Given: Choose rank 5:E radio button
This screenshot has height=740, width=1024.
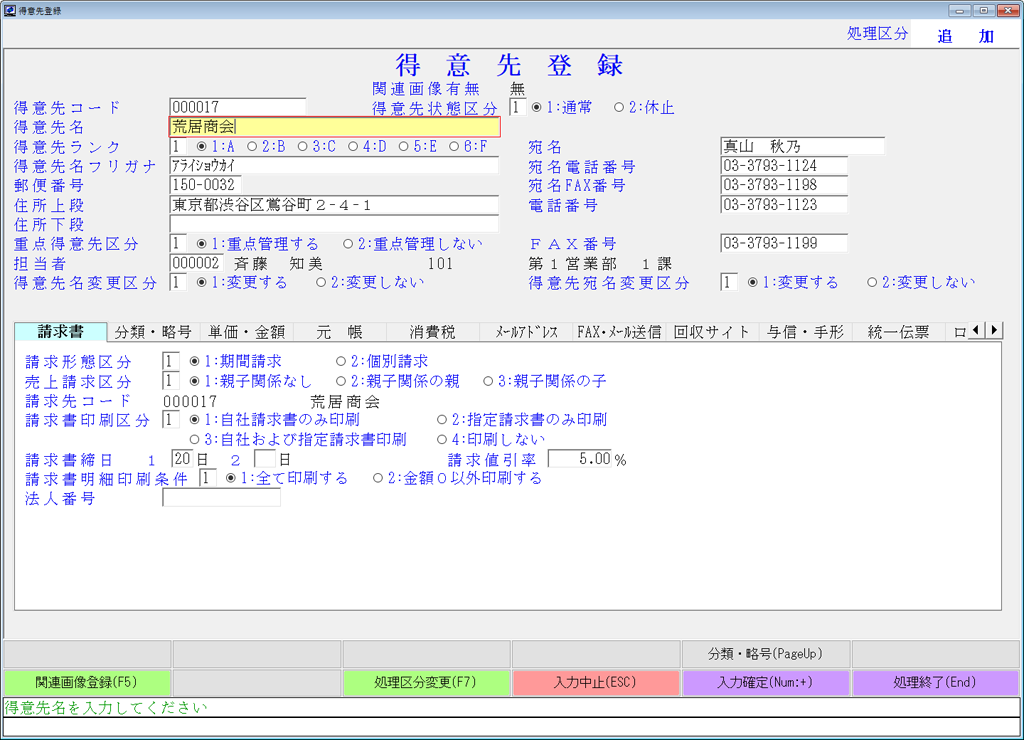Looking at the screenshot, I should [x=417, y=147].
